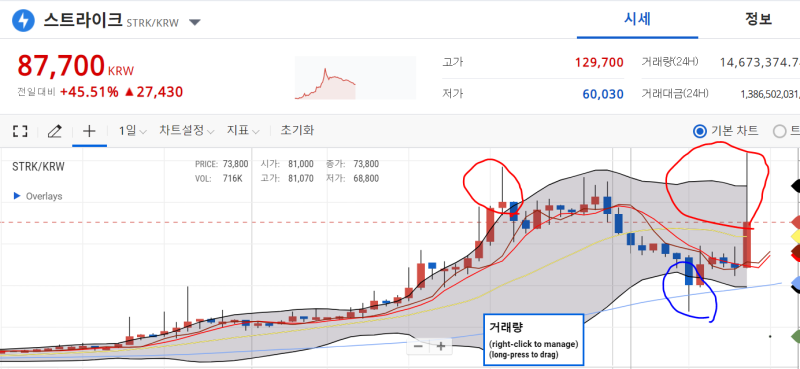Select the pencil drawing tool
The height and width of the screenshot is (369, 800).
click(55, 131)
